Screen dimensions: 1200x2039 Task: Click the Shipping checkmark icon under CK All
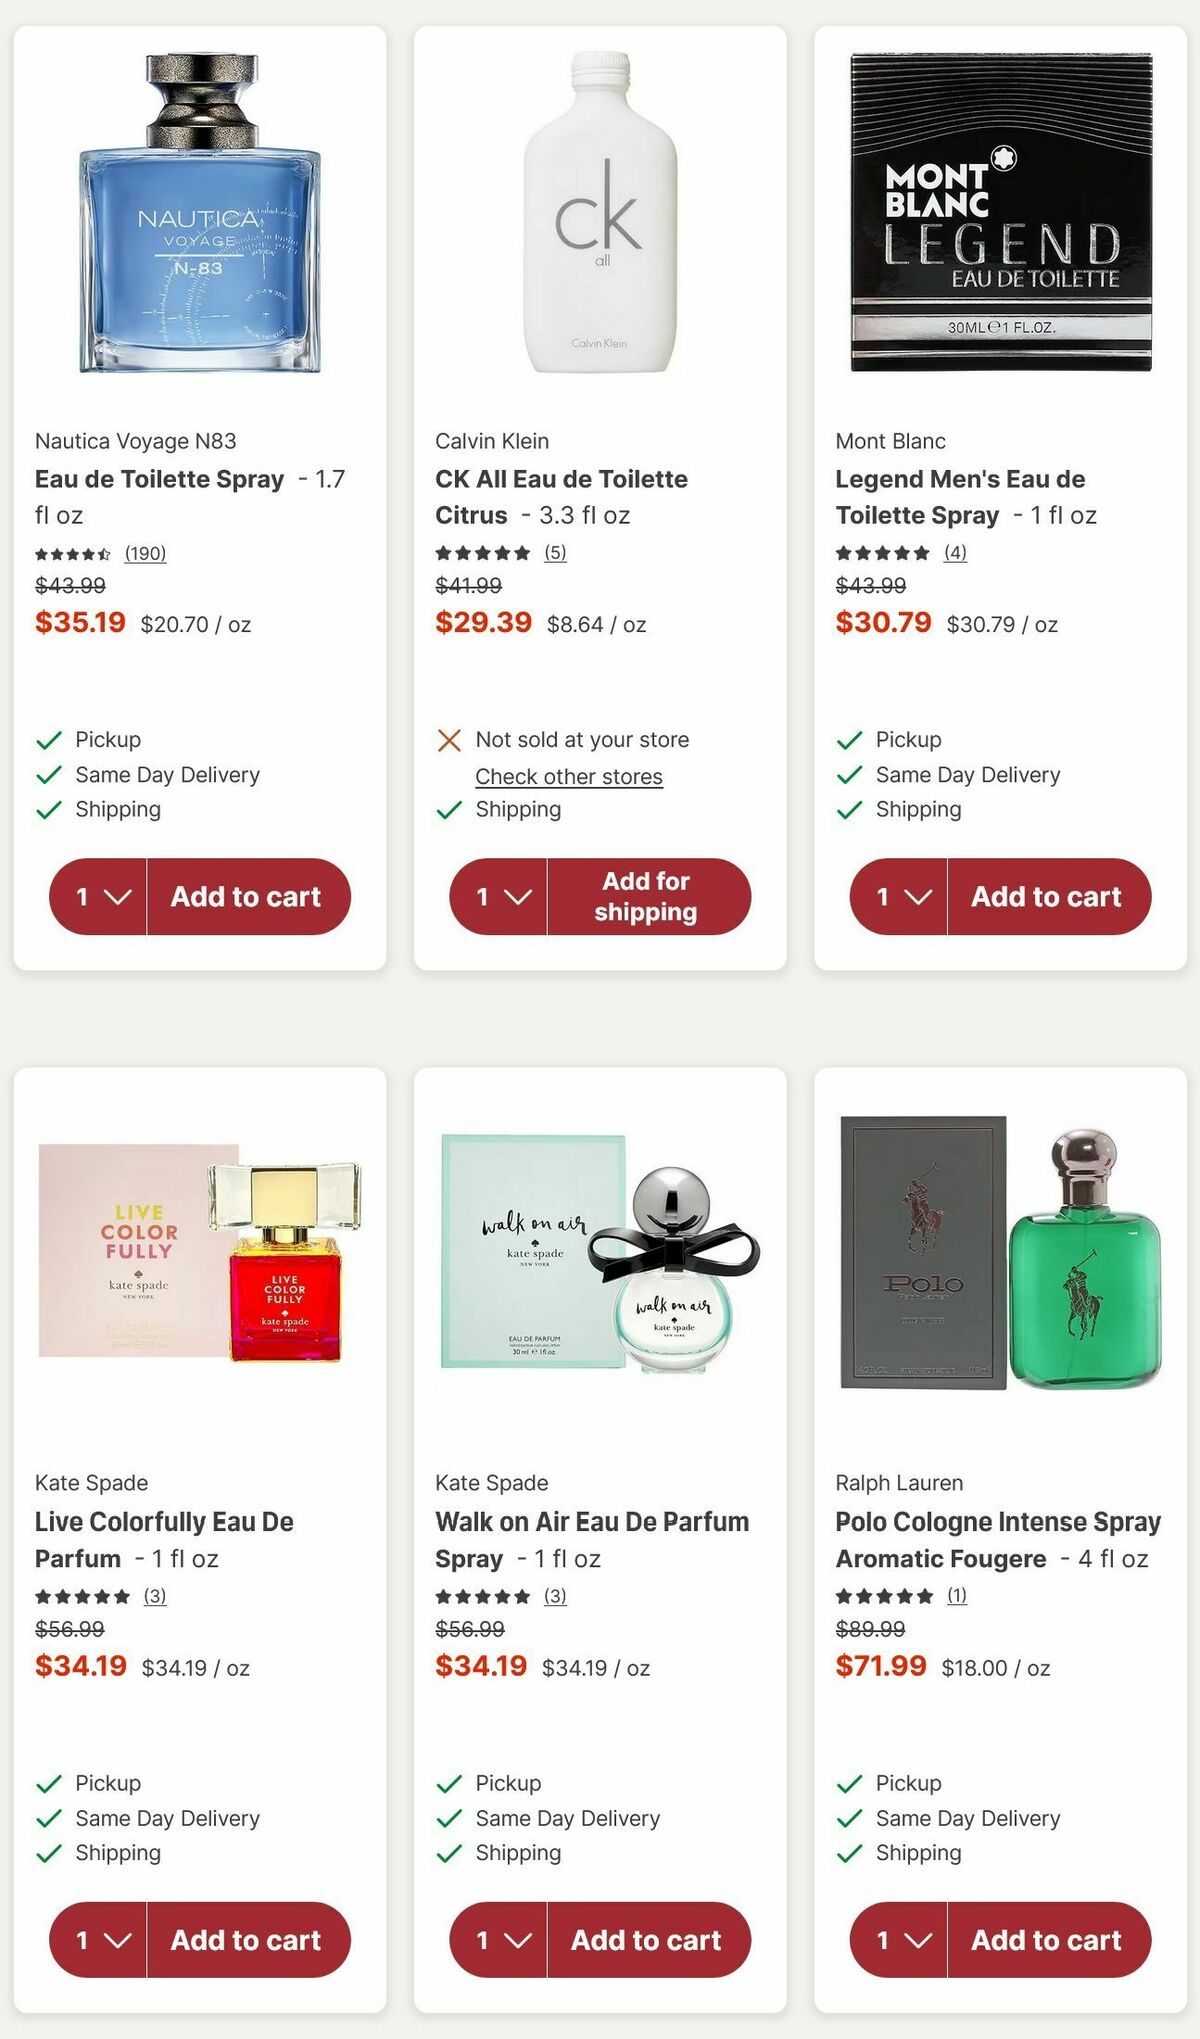[x=449, y=810]
